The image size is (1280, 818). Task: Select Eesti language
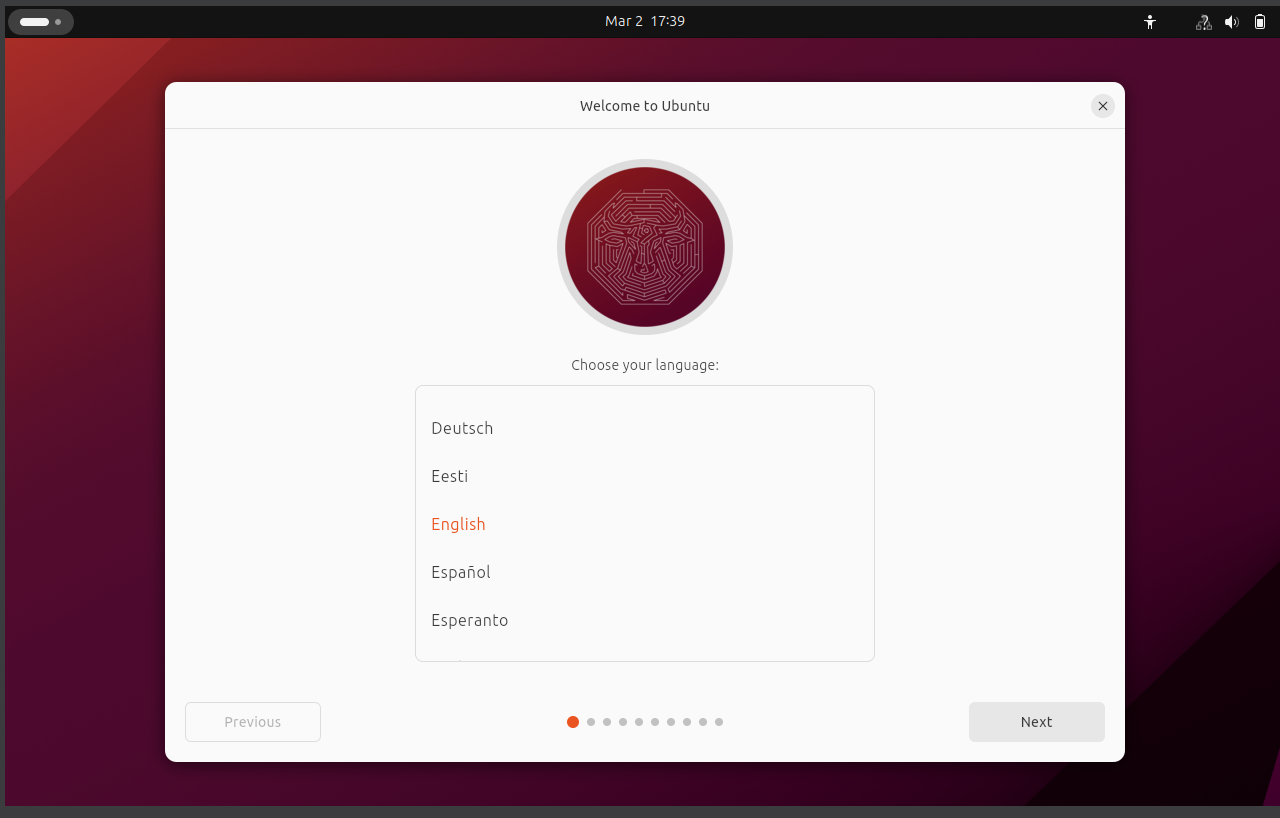click(x=645, y=476)
